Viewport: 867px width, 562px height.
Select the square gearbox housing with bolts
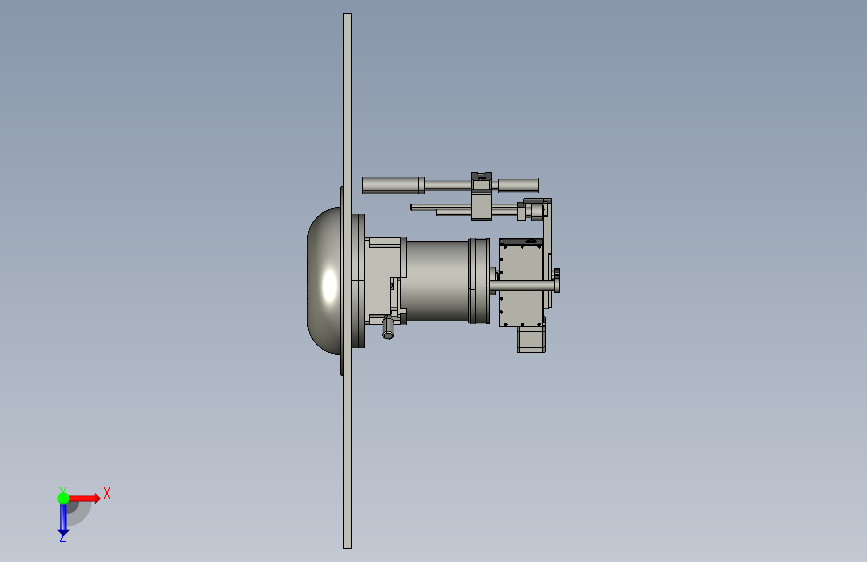pos(521,283)
